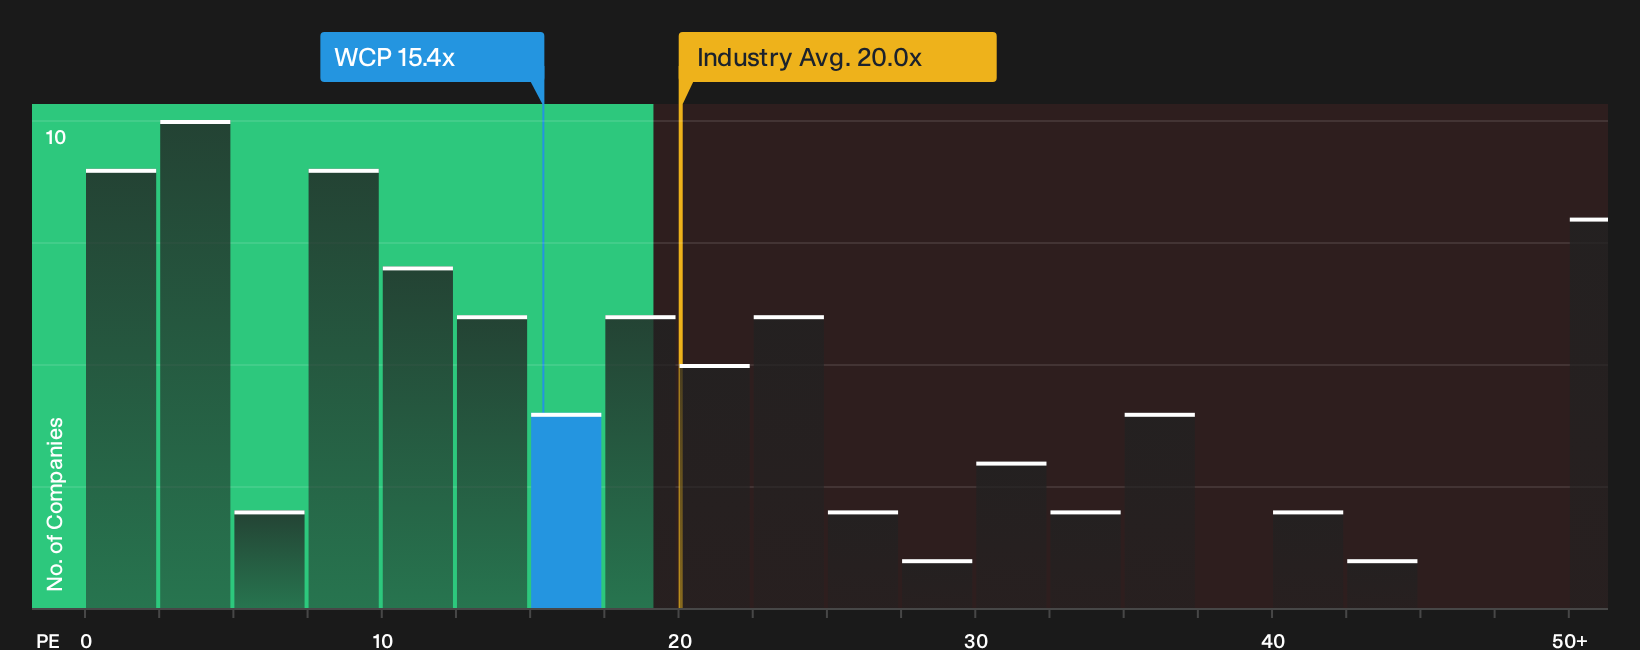Click the x-axis label 30
The width and height of the screenshot is (1640, 650).
[x=976, y=640]
